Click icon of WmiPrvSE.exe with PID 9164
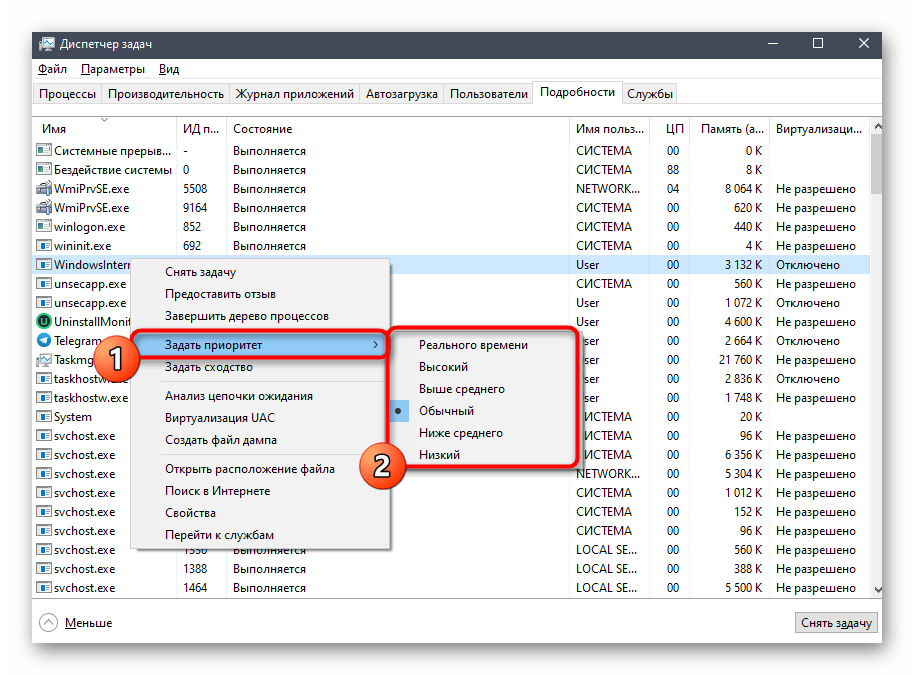 coord(44,208)
